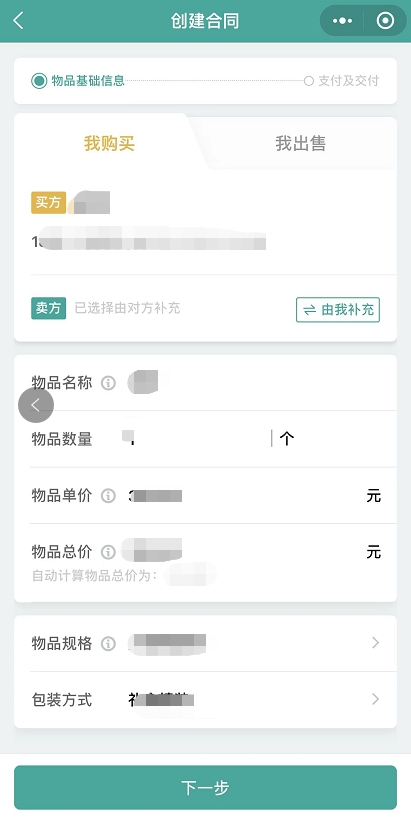Screen dimensions: 411x820
Task: Switch to 我购买 tab
Action: (x=109, y=143)
